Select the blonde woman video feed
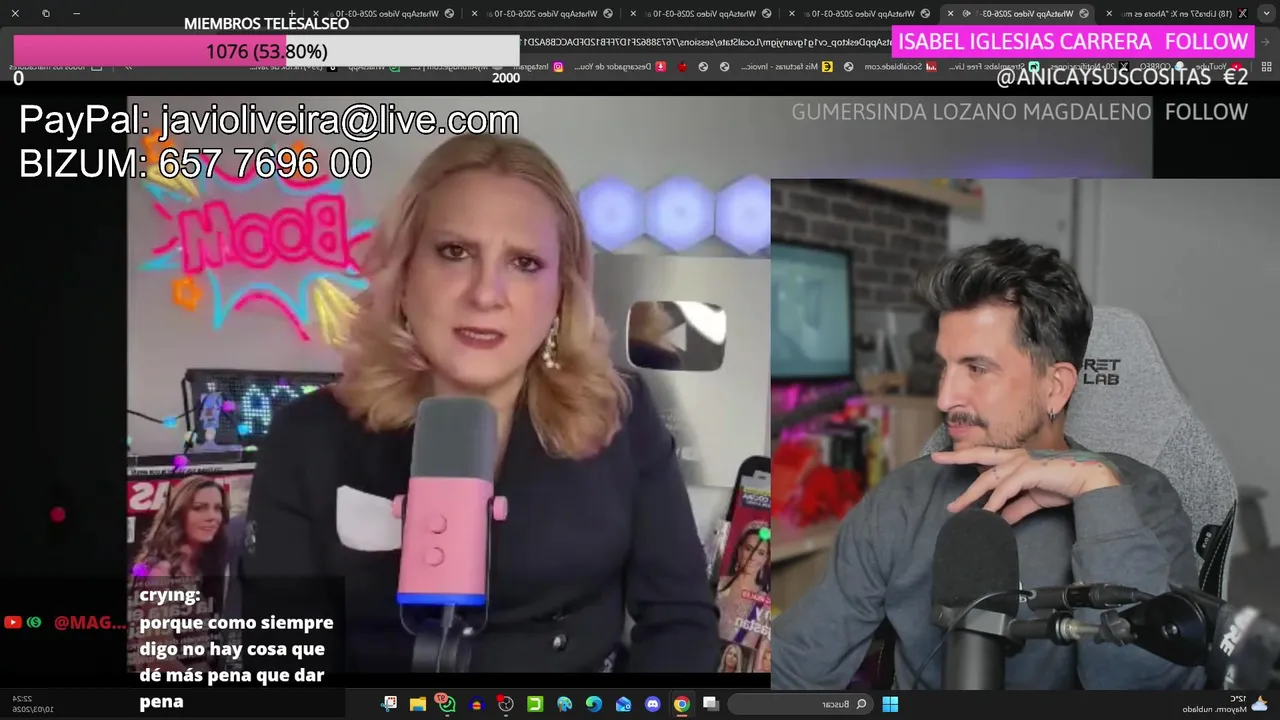1280x720 pixels. coord(448,384)
